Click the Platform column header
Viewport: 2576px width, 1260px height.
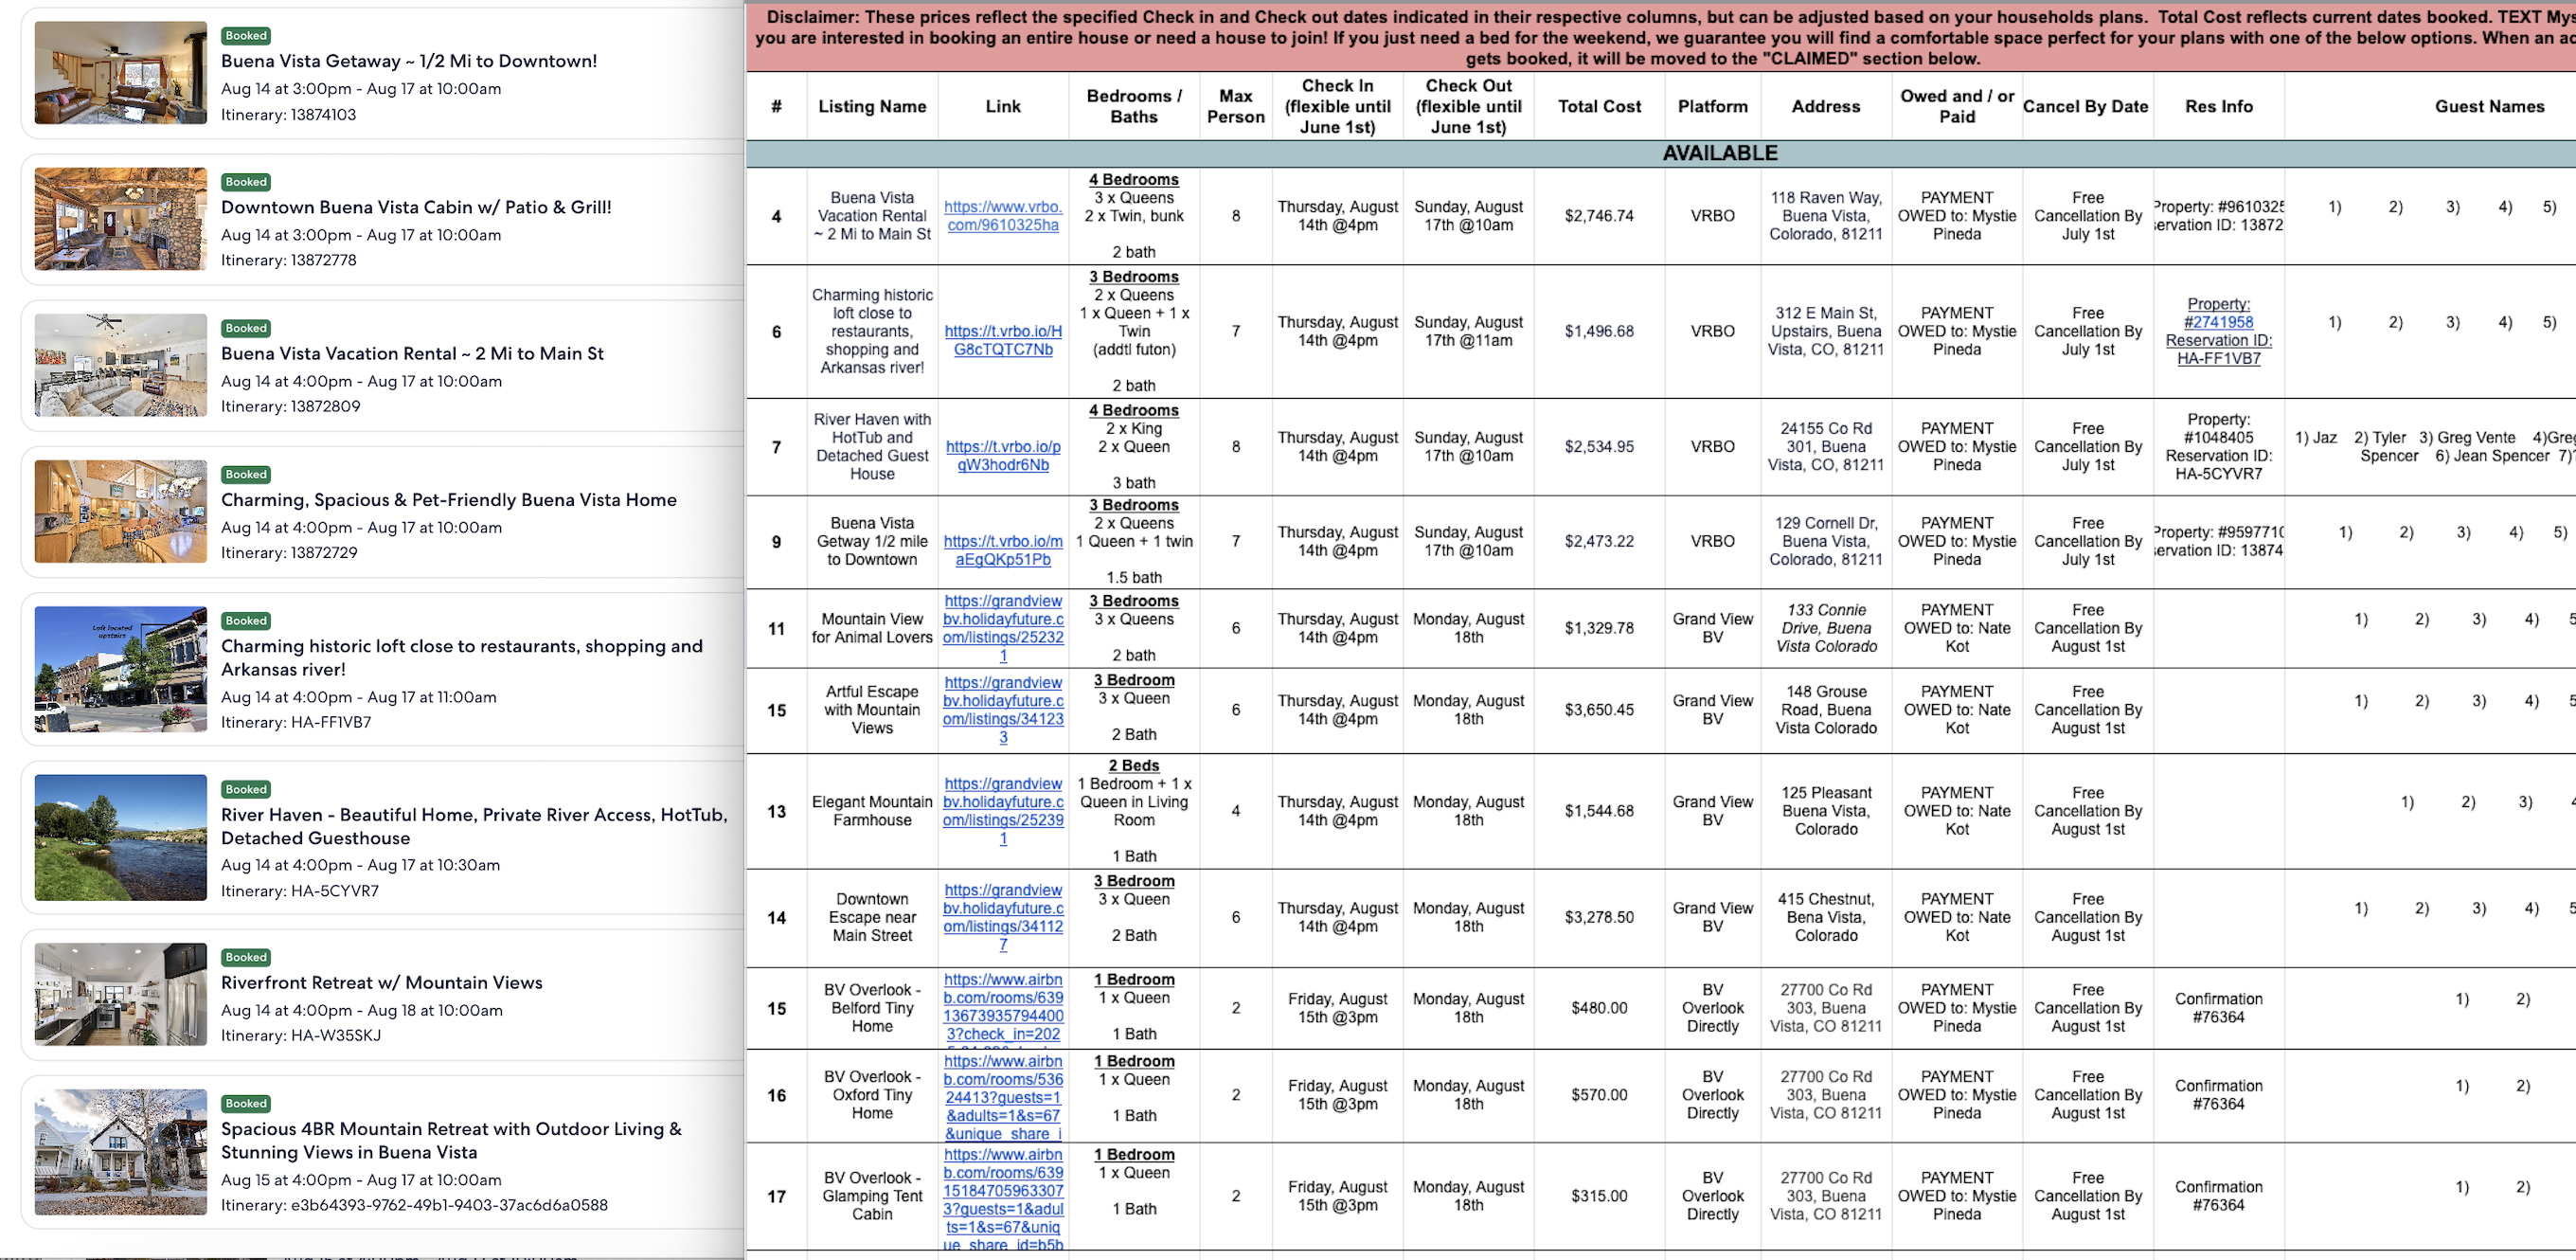(1712, 106)
